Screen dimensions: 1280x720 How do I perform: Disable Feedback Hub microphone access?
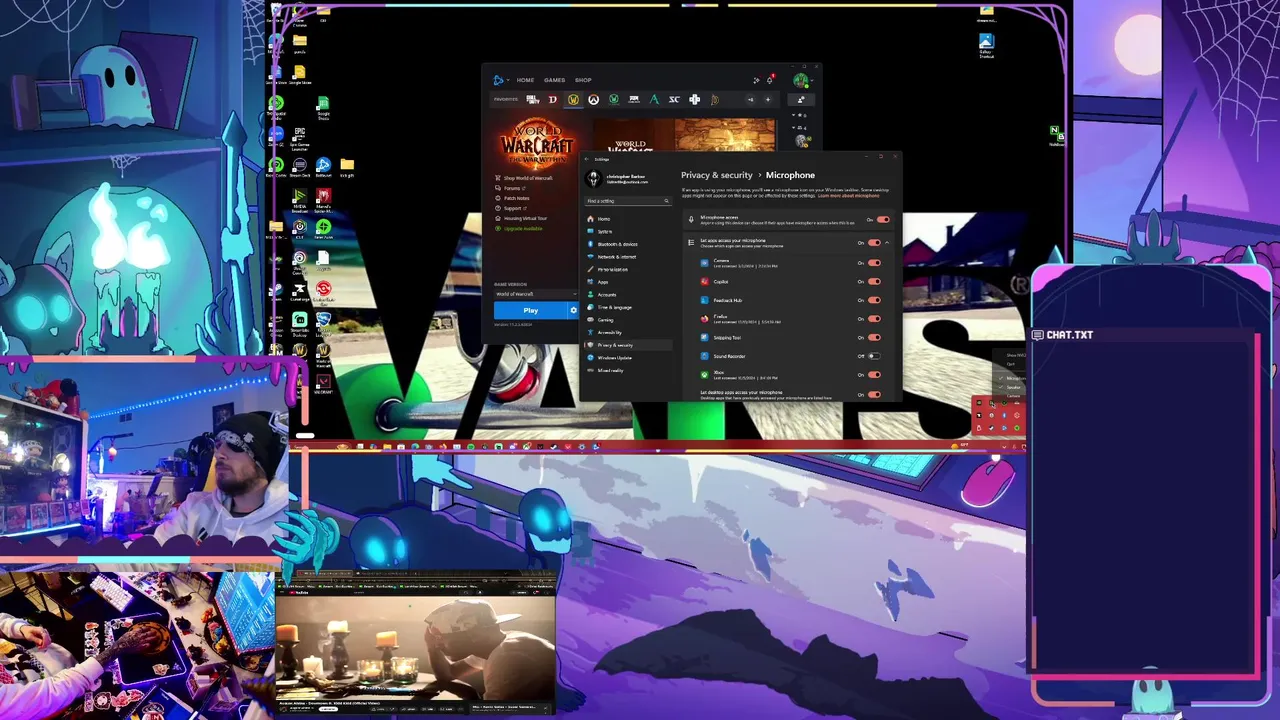click(x=874, y=300)
